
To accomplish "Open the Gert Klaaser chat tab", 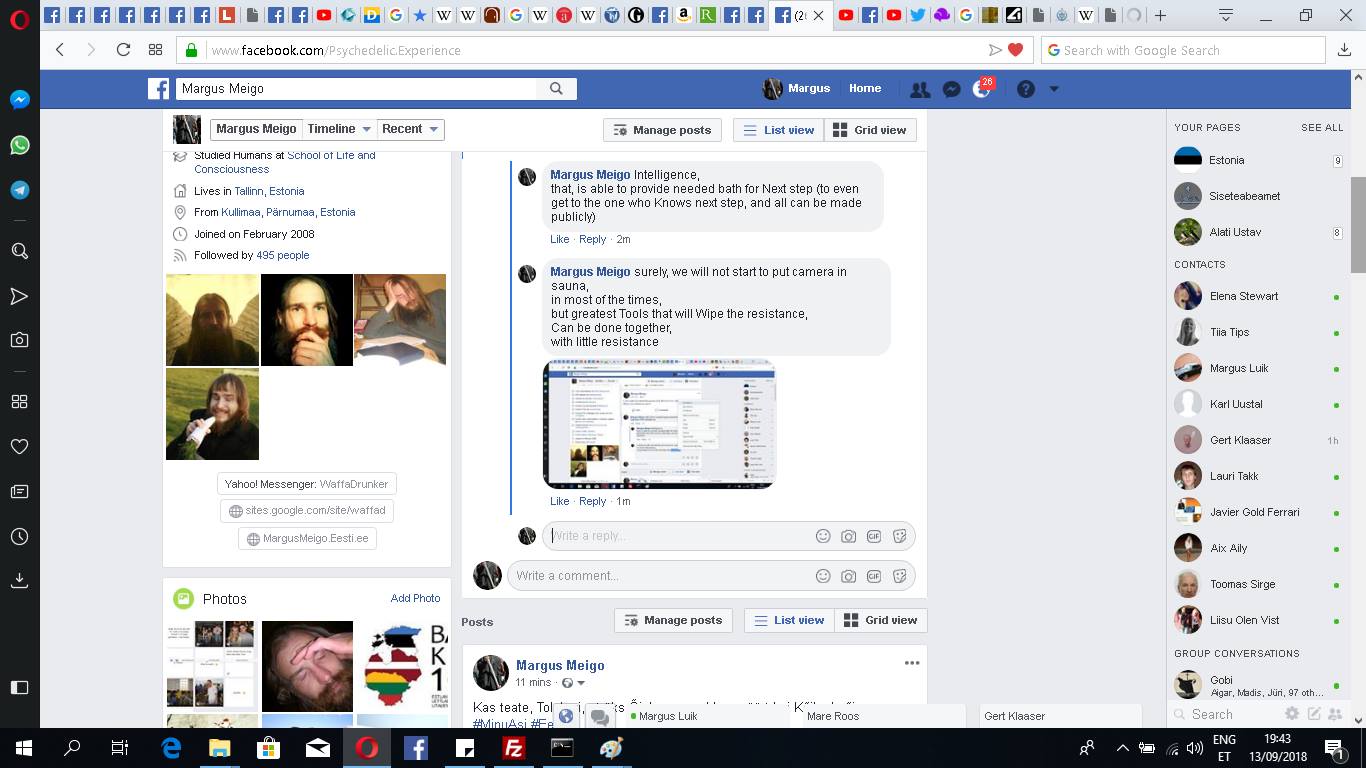I will pos(1058,716).
